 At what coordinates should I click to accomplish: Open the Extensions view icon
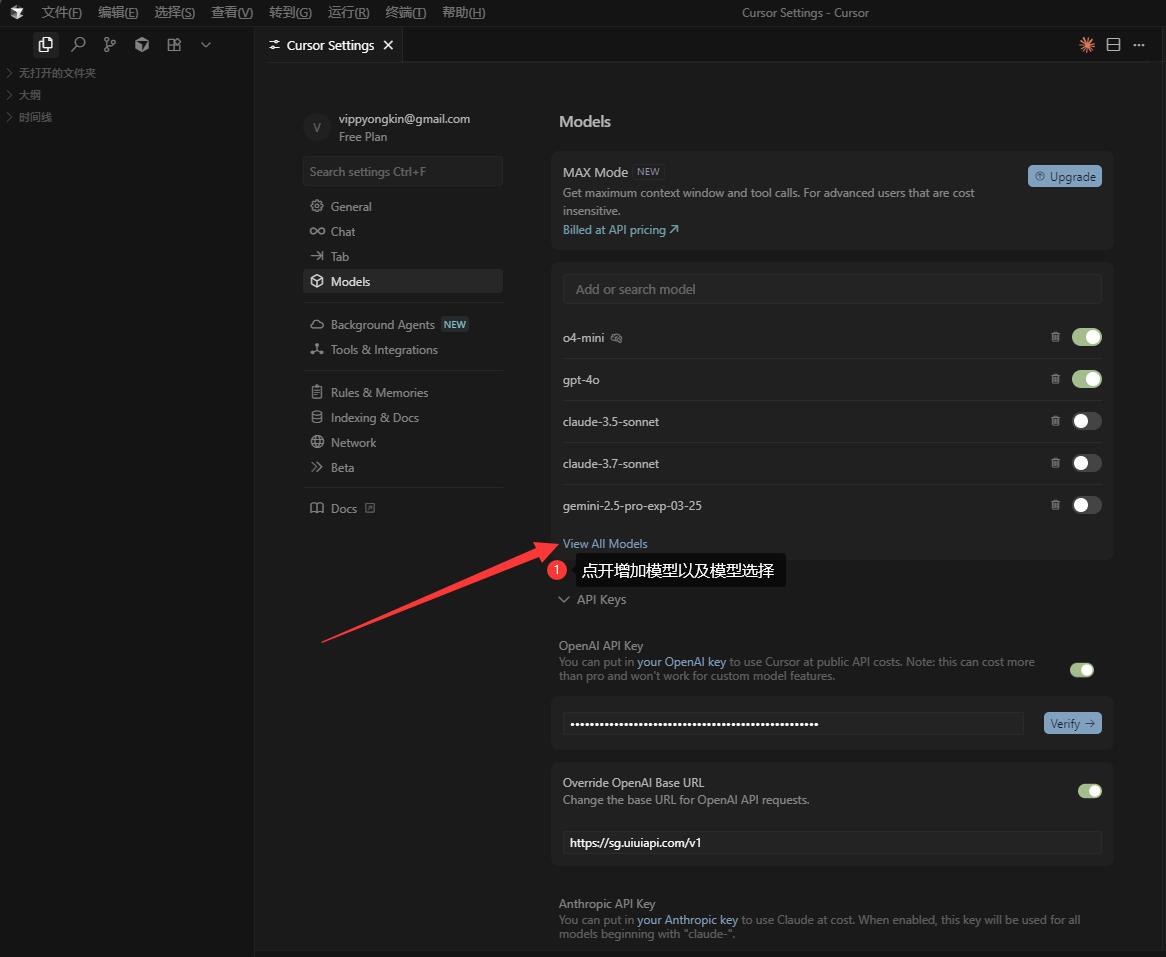click(174, 45)
